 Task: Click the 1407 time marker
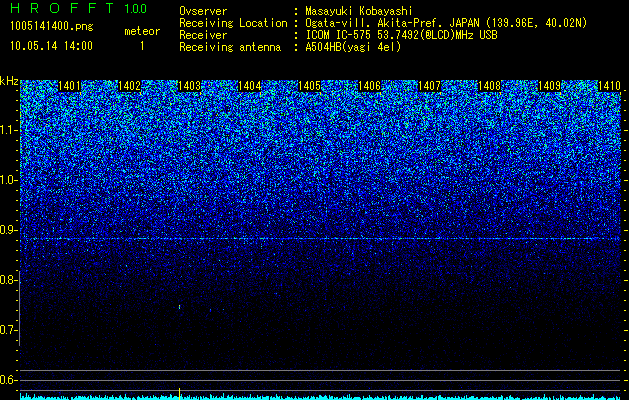[429, 86]
